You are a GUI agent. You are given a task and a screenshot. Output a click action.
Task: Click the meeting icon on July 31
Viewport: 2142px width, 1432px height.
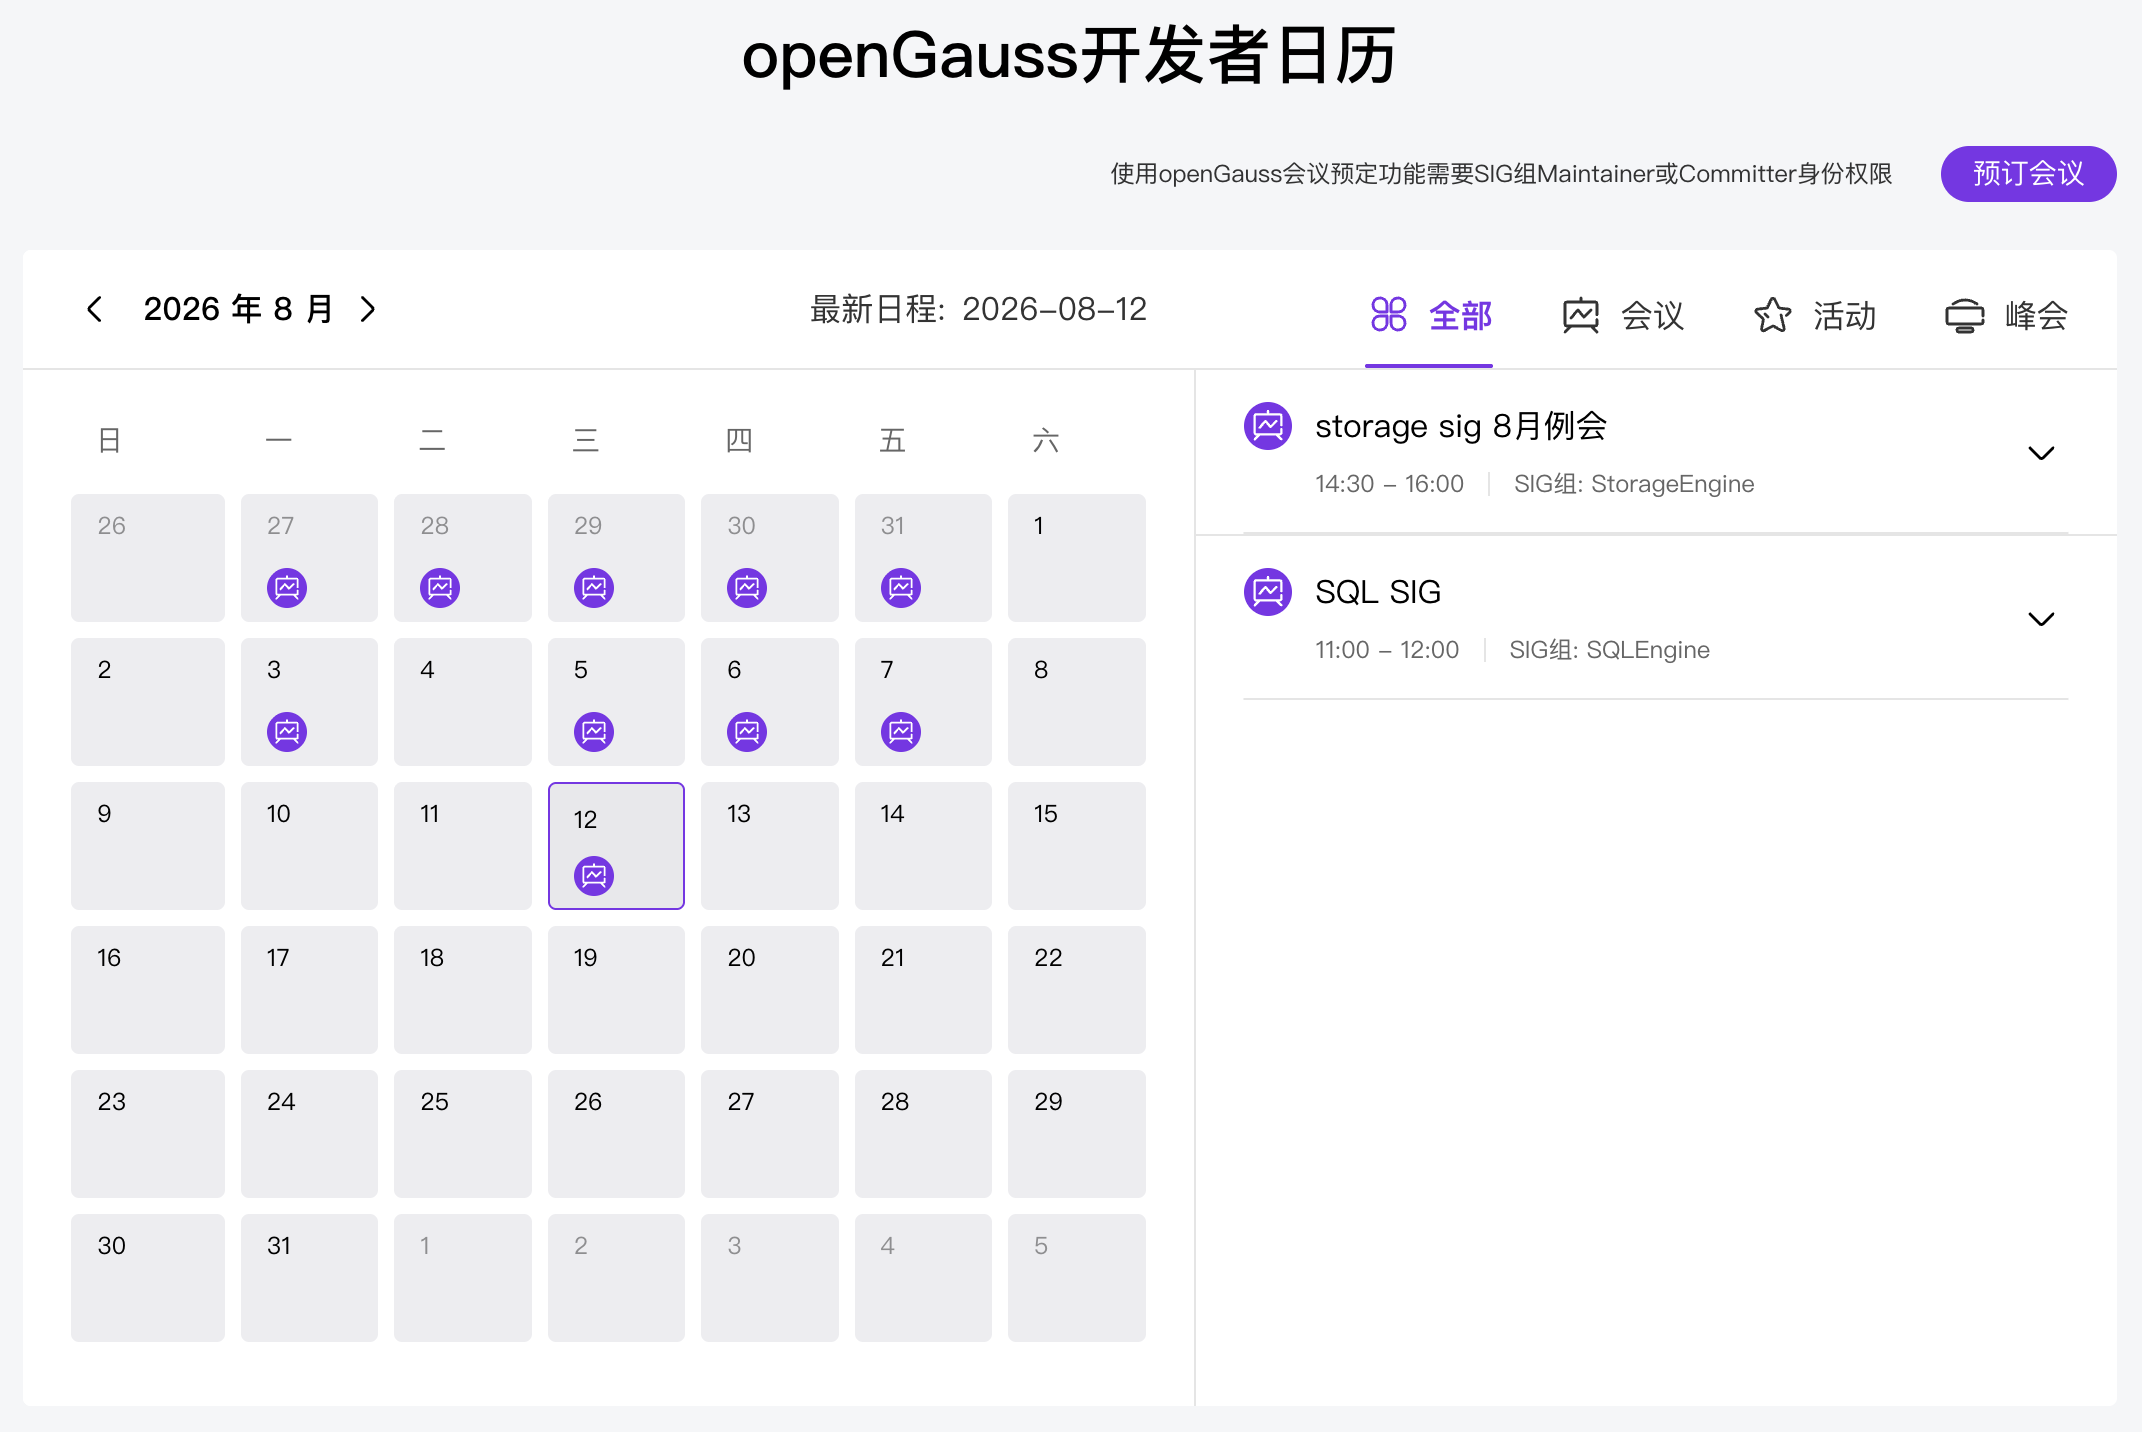[x=901, y=587]
